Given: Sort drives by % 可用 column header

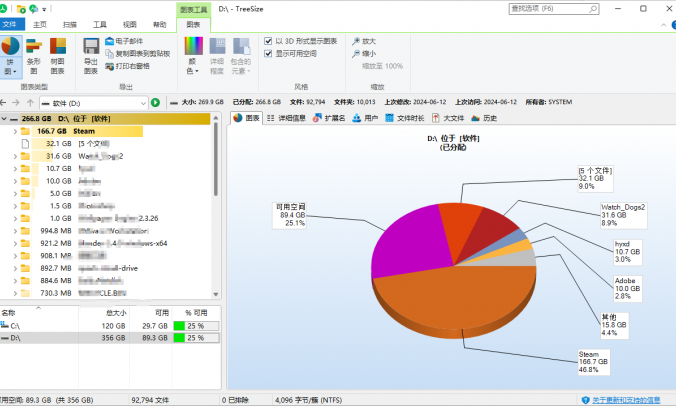Looking at the screenshot, I should click(x=196, y=313).
